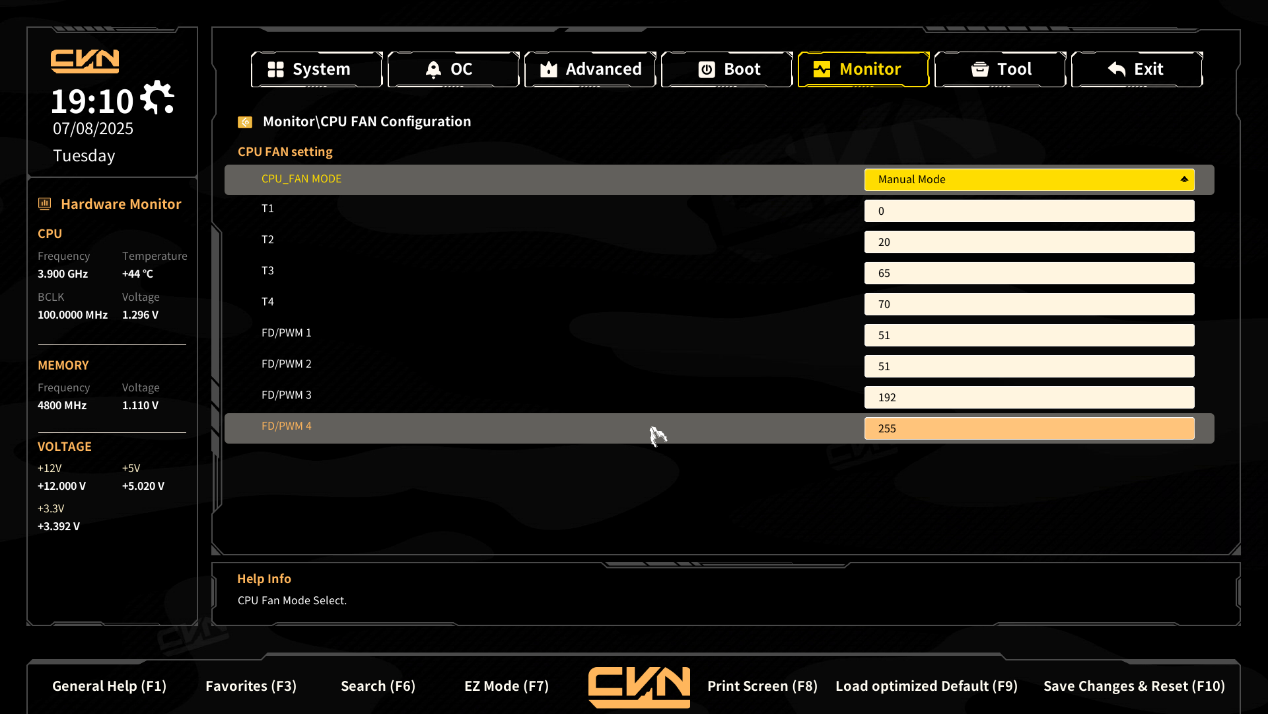Click the CVN logo in top-left panel
Screen dimensions: 1268x714
[85, 61]
